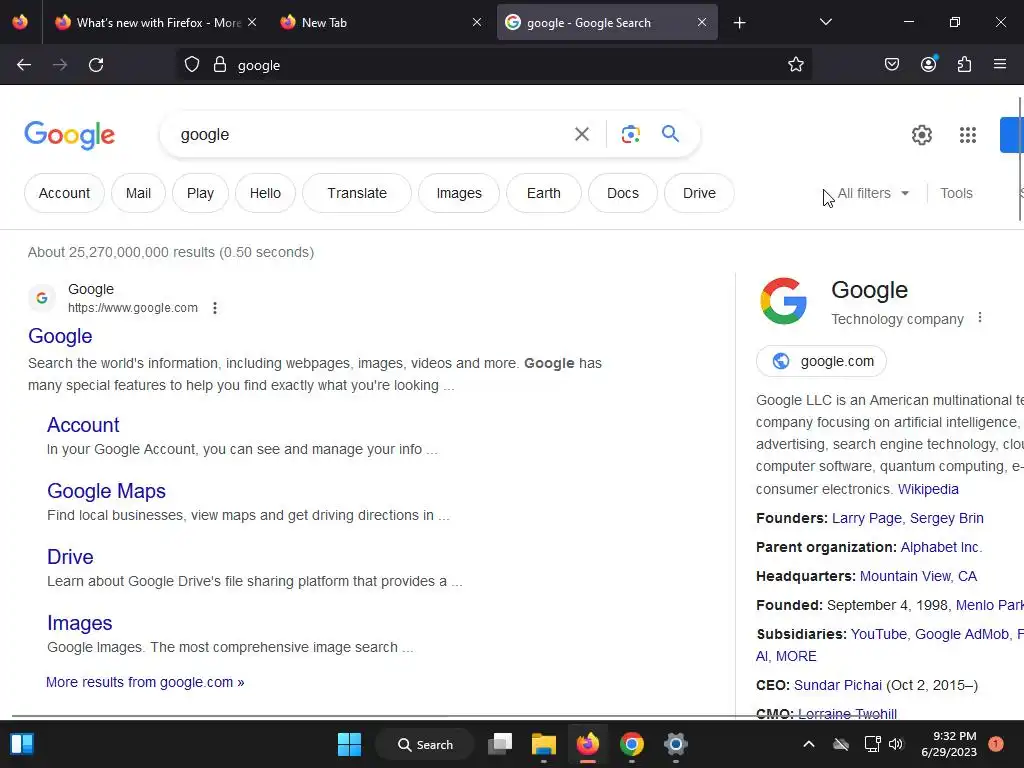
Task: Click the volume icon in system tray
Action: pos(896,744)
